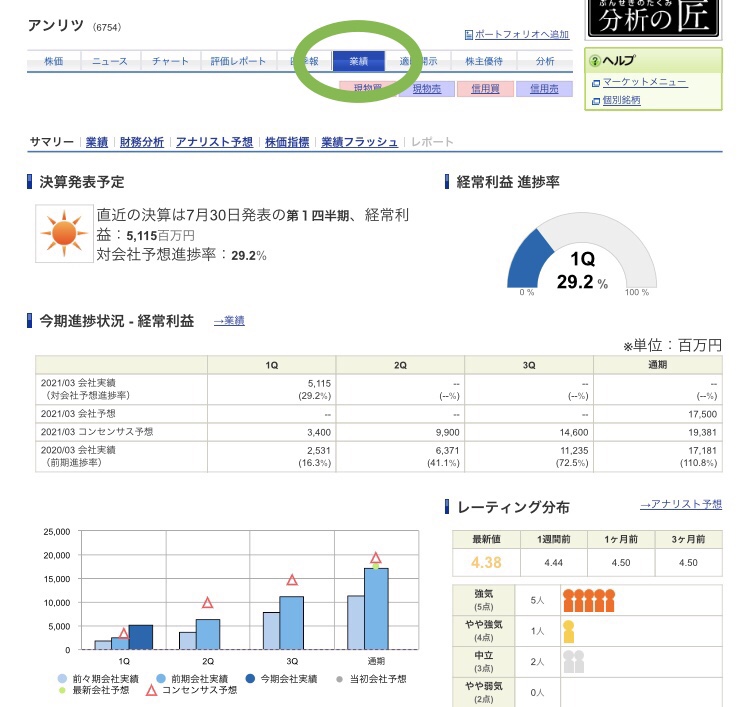Open the 株価 tab
Viewport: 740px width, 707px height.
tap(54, 61)
